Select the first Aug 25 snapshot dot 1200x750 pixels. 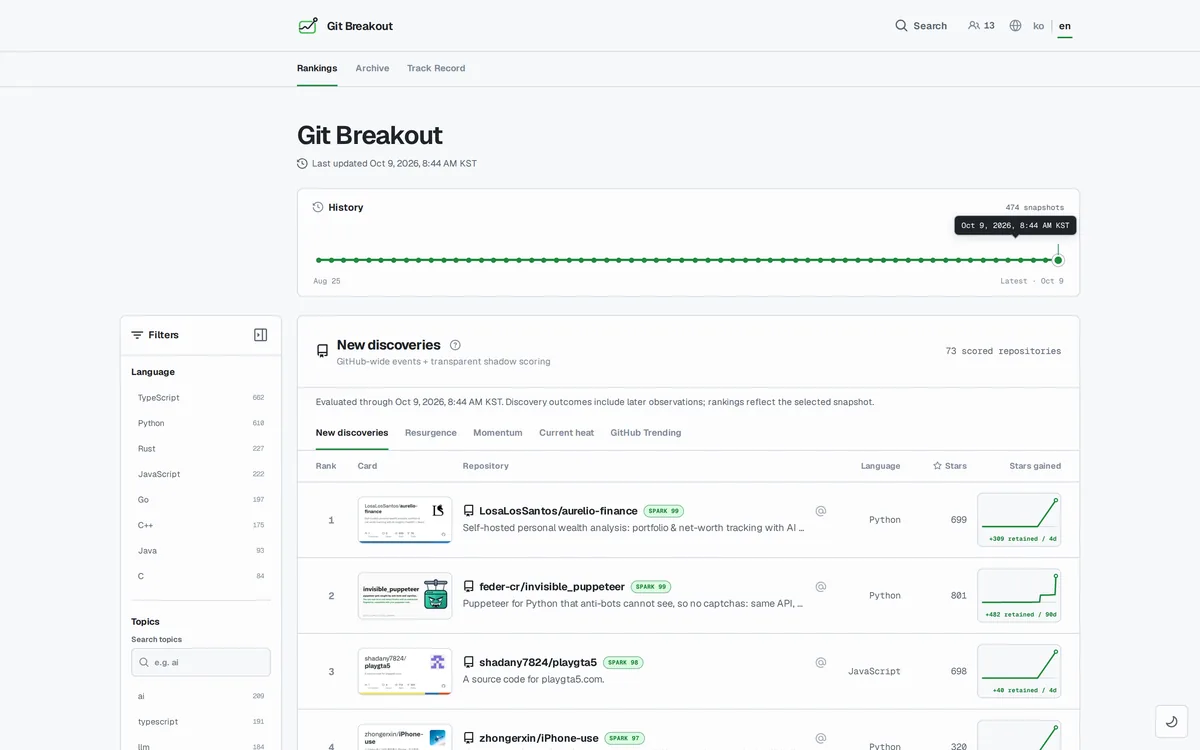pyautogui.click(x=319, y=260)
